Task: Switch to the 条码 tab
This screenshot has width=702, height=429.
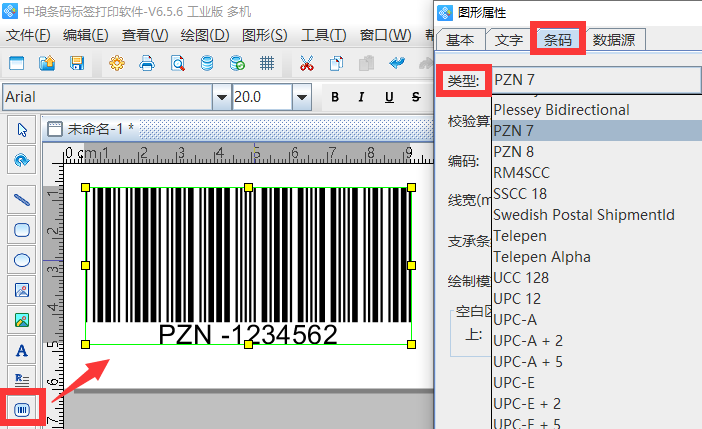Action: coord(558,40)
